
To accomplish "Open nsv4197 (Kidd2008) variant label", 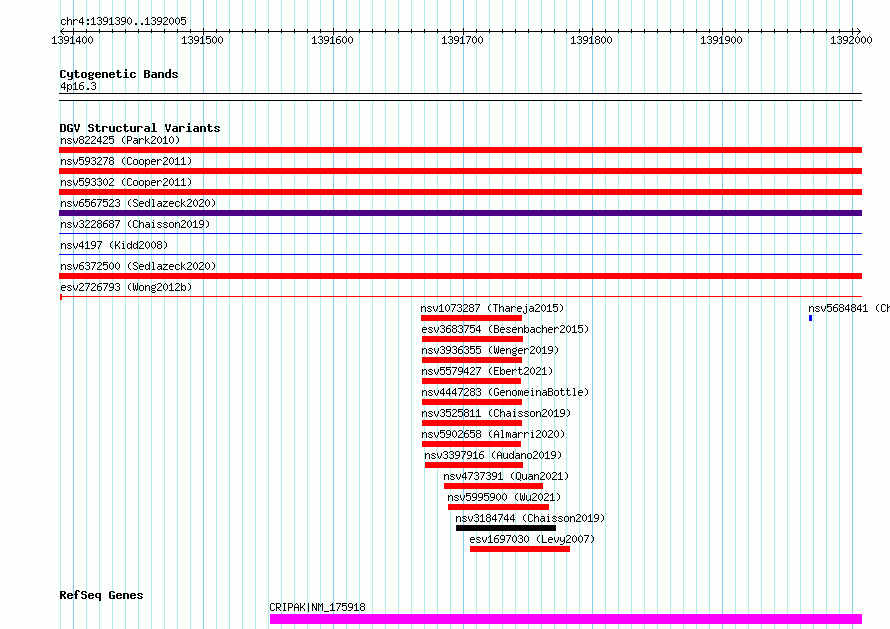I will click(x=114, y=245).
